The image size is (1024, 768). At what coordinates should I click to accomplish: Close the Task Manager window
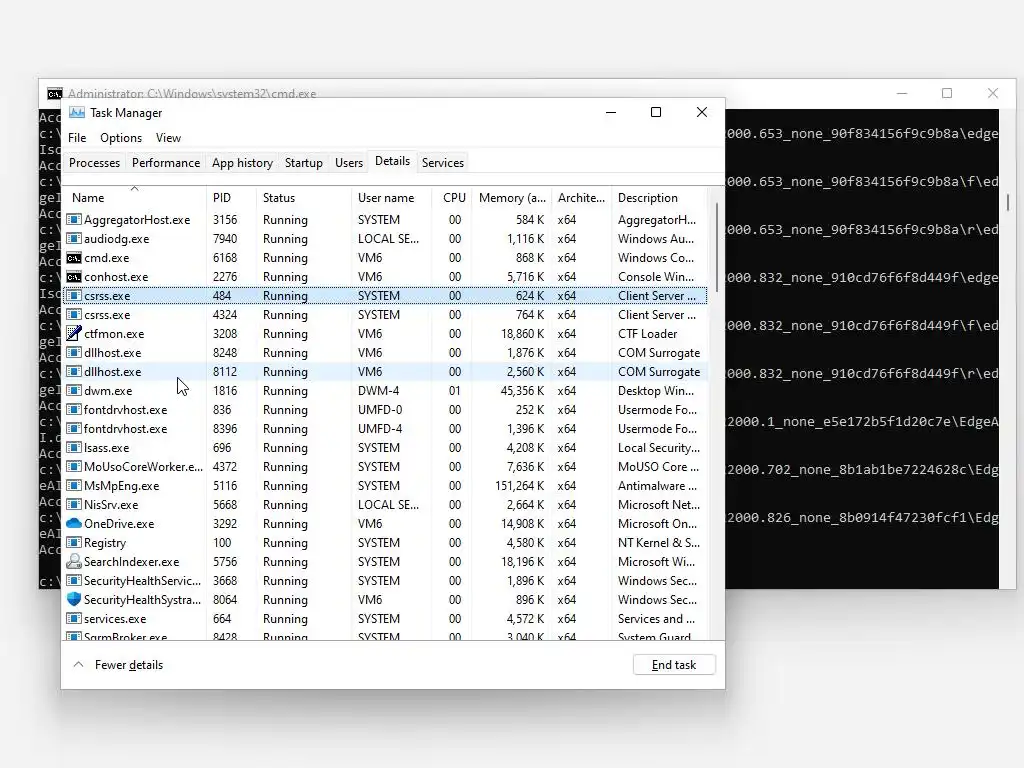click(x=701, y=112)
